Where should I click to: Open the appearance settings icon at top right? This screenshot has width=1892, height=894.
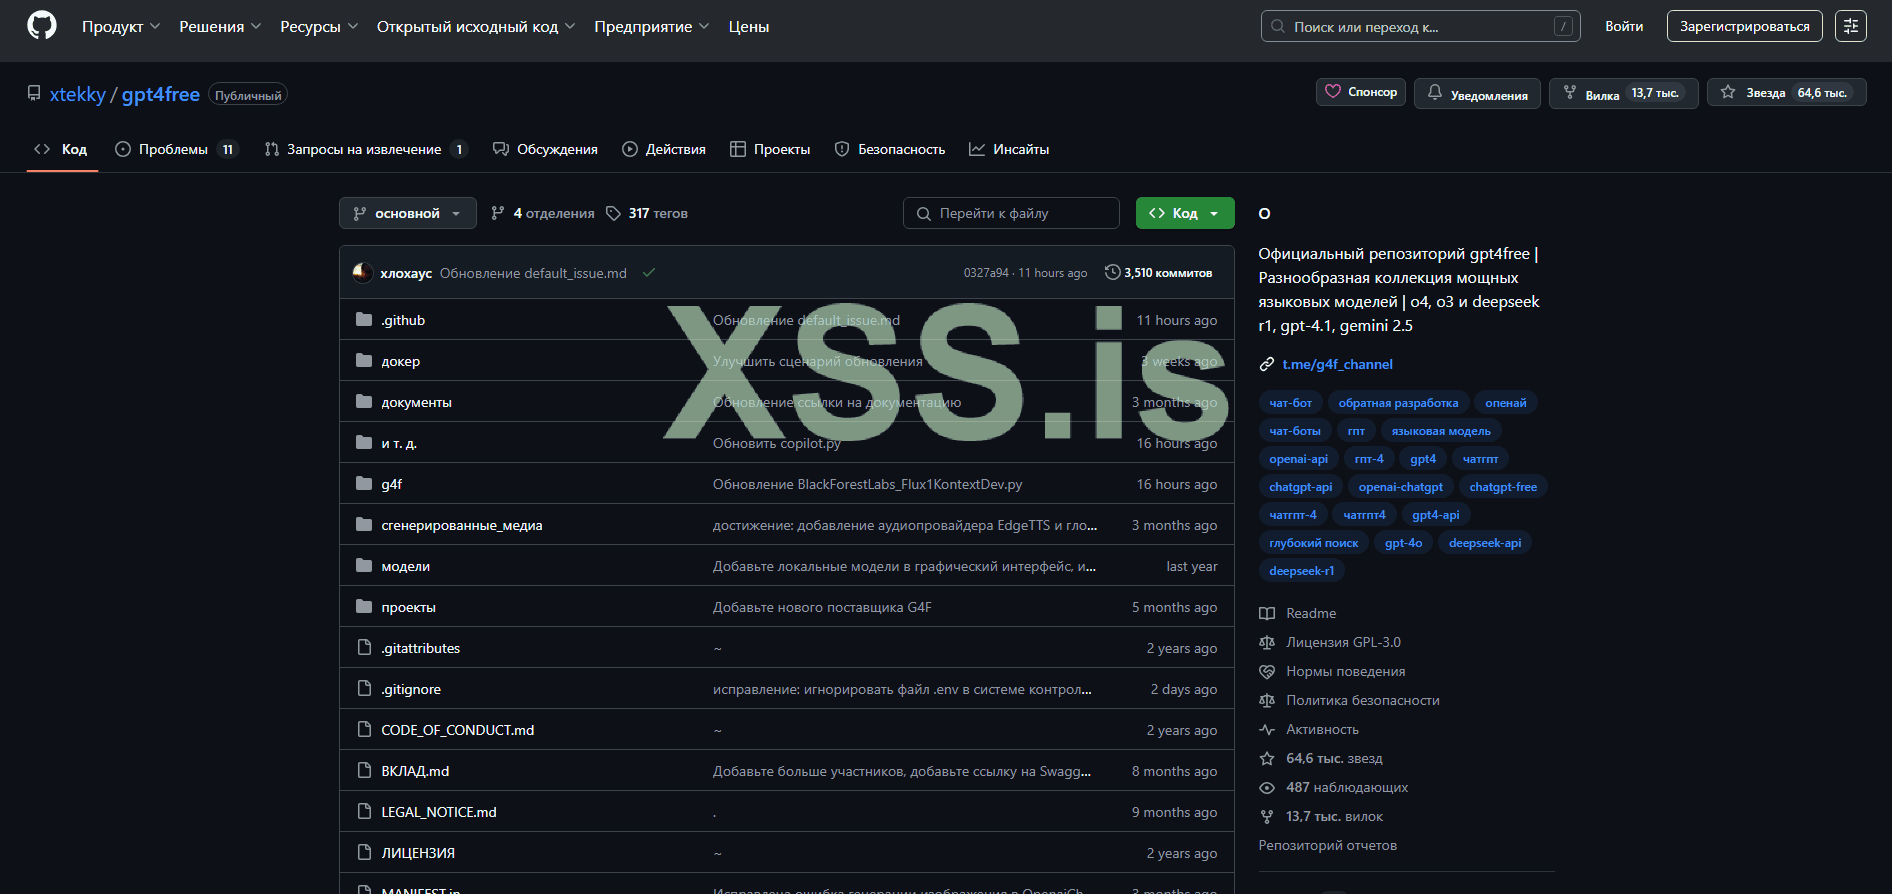pyautogui.click(x=1850, y=26)
